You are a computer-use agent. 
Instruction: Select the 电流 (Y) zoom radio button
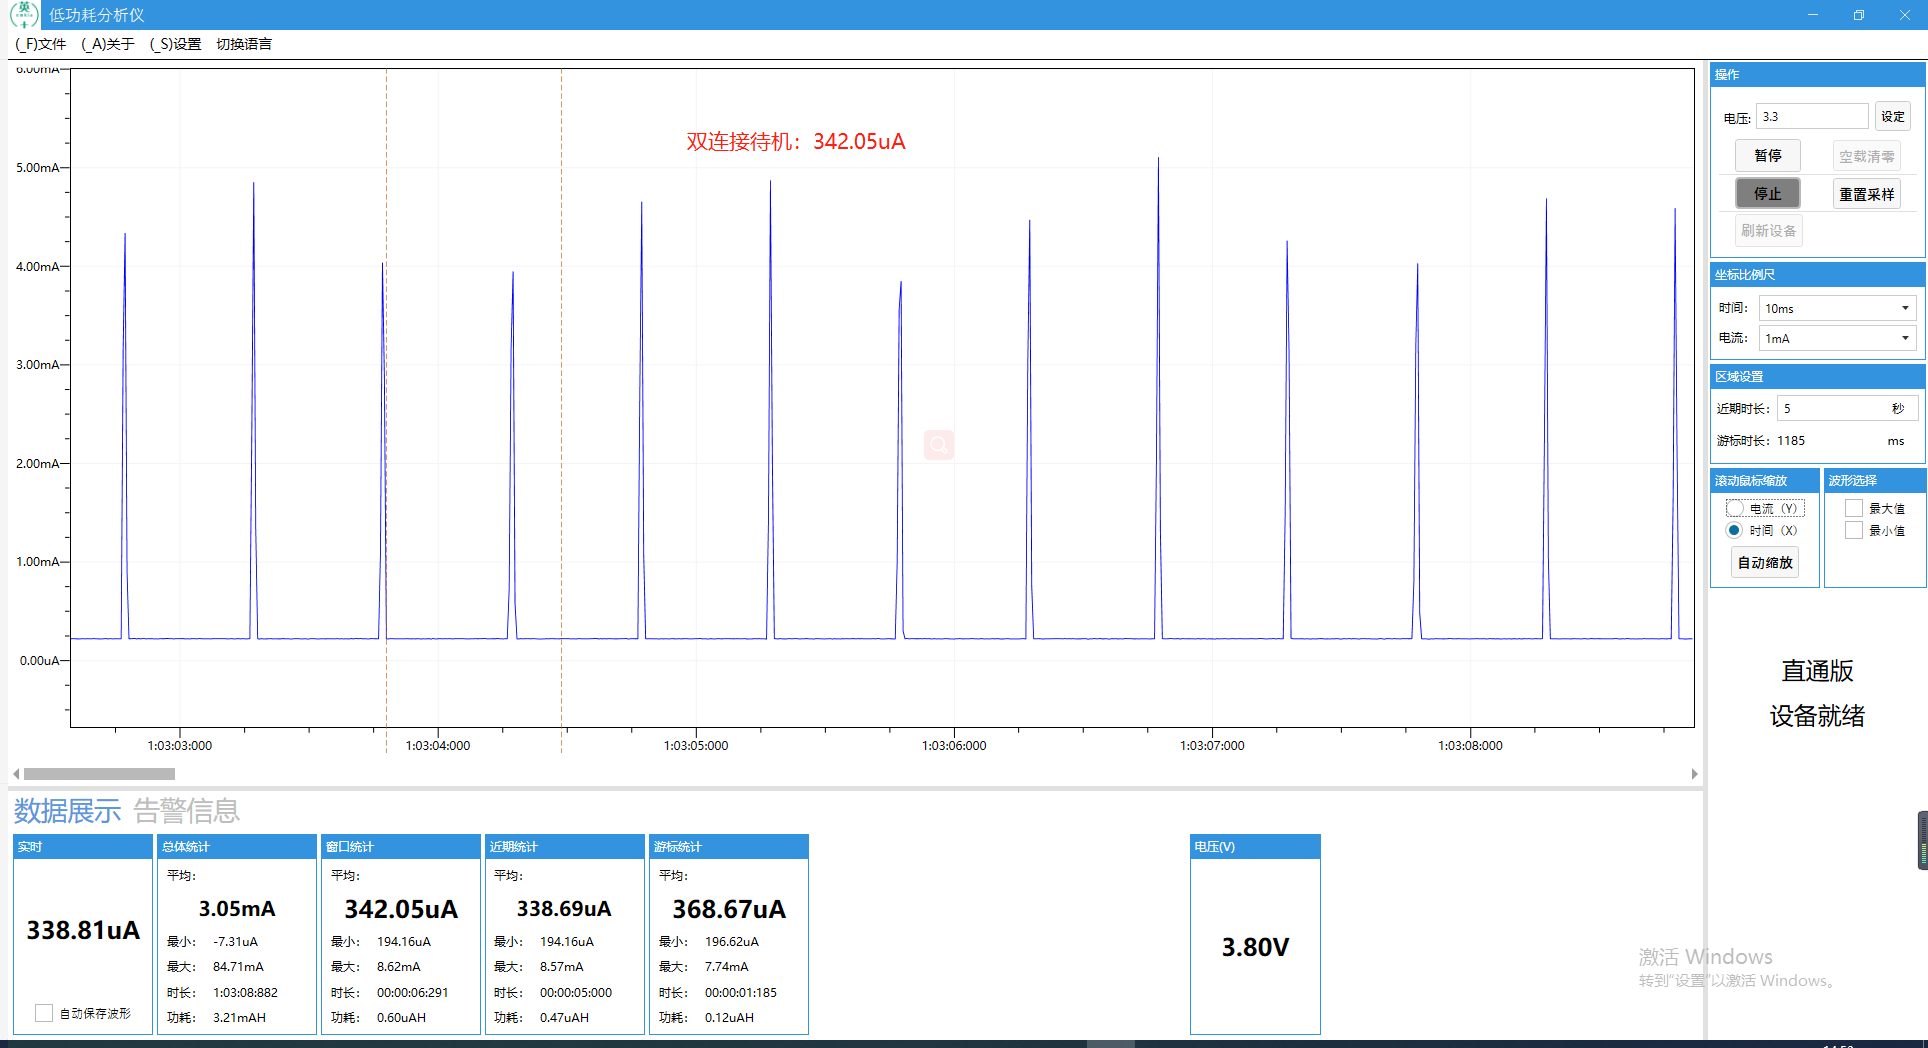coord(1735,508)
